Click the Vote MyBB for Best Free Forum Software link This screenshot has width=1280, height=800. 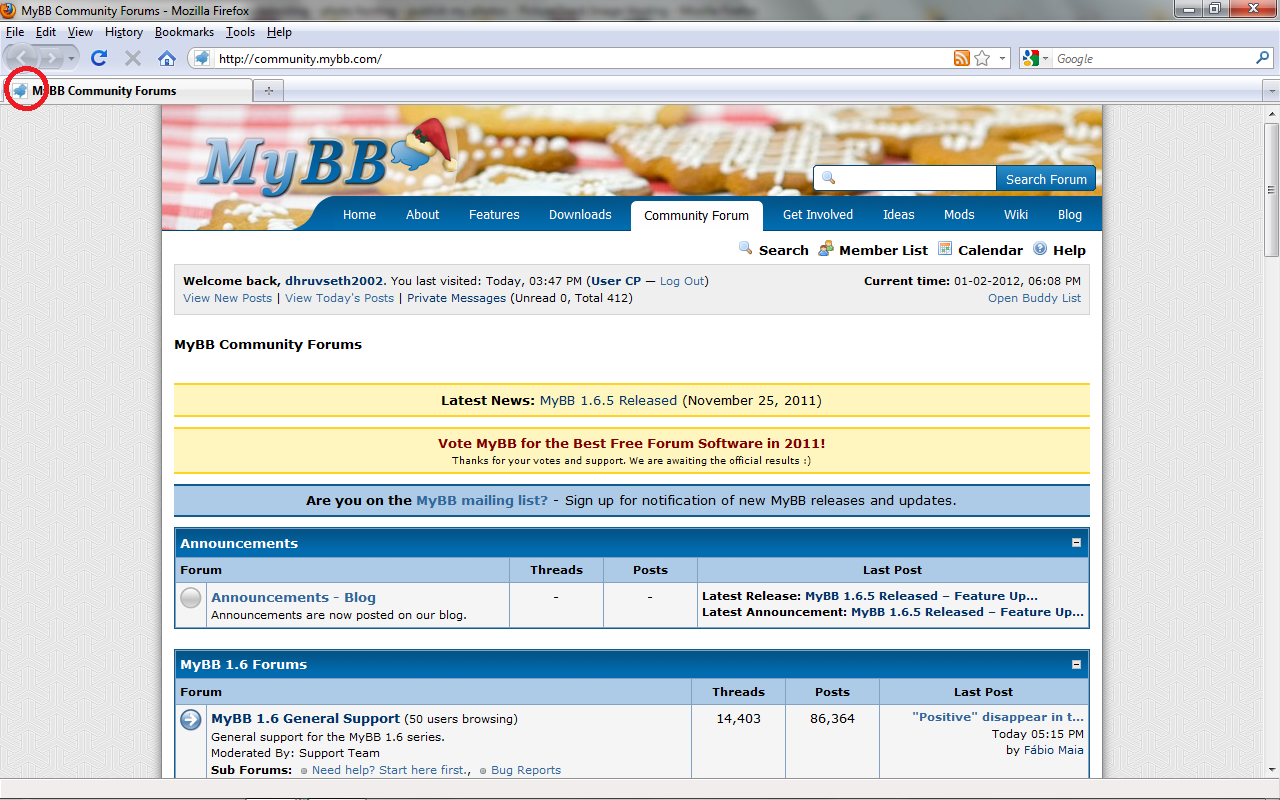[x=632, y=443]
